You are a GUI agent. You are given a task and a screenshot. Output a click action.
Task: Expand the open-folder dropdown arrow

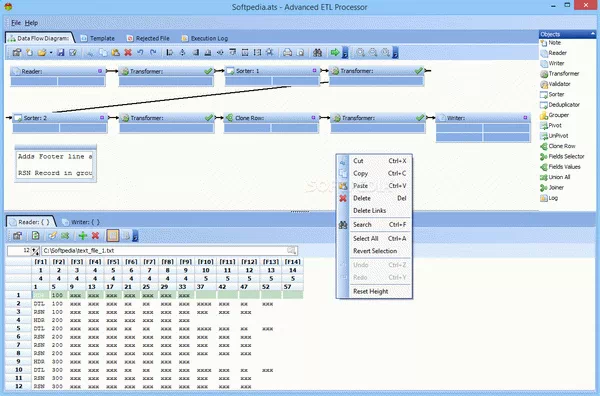pos(51,53)
